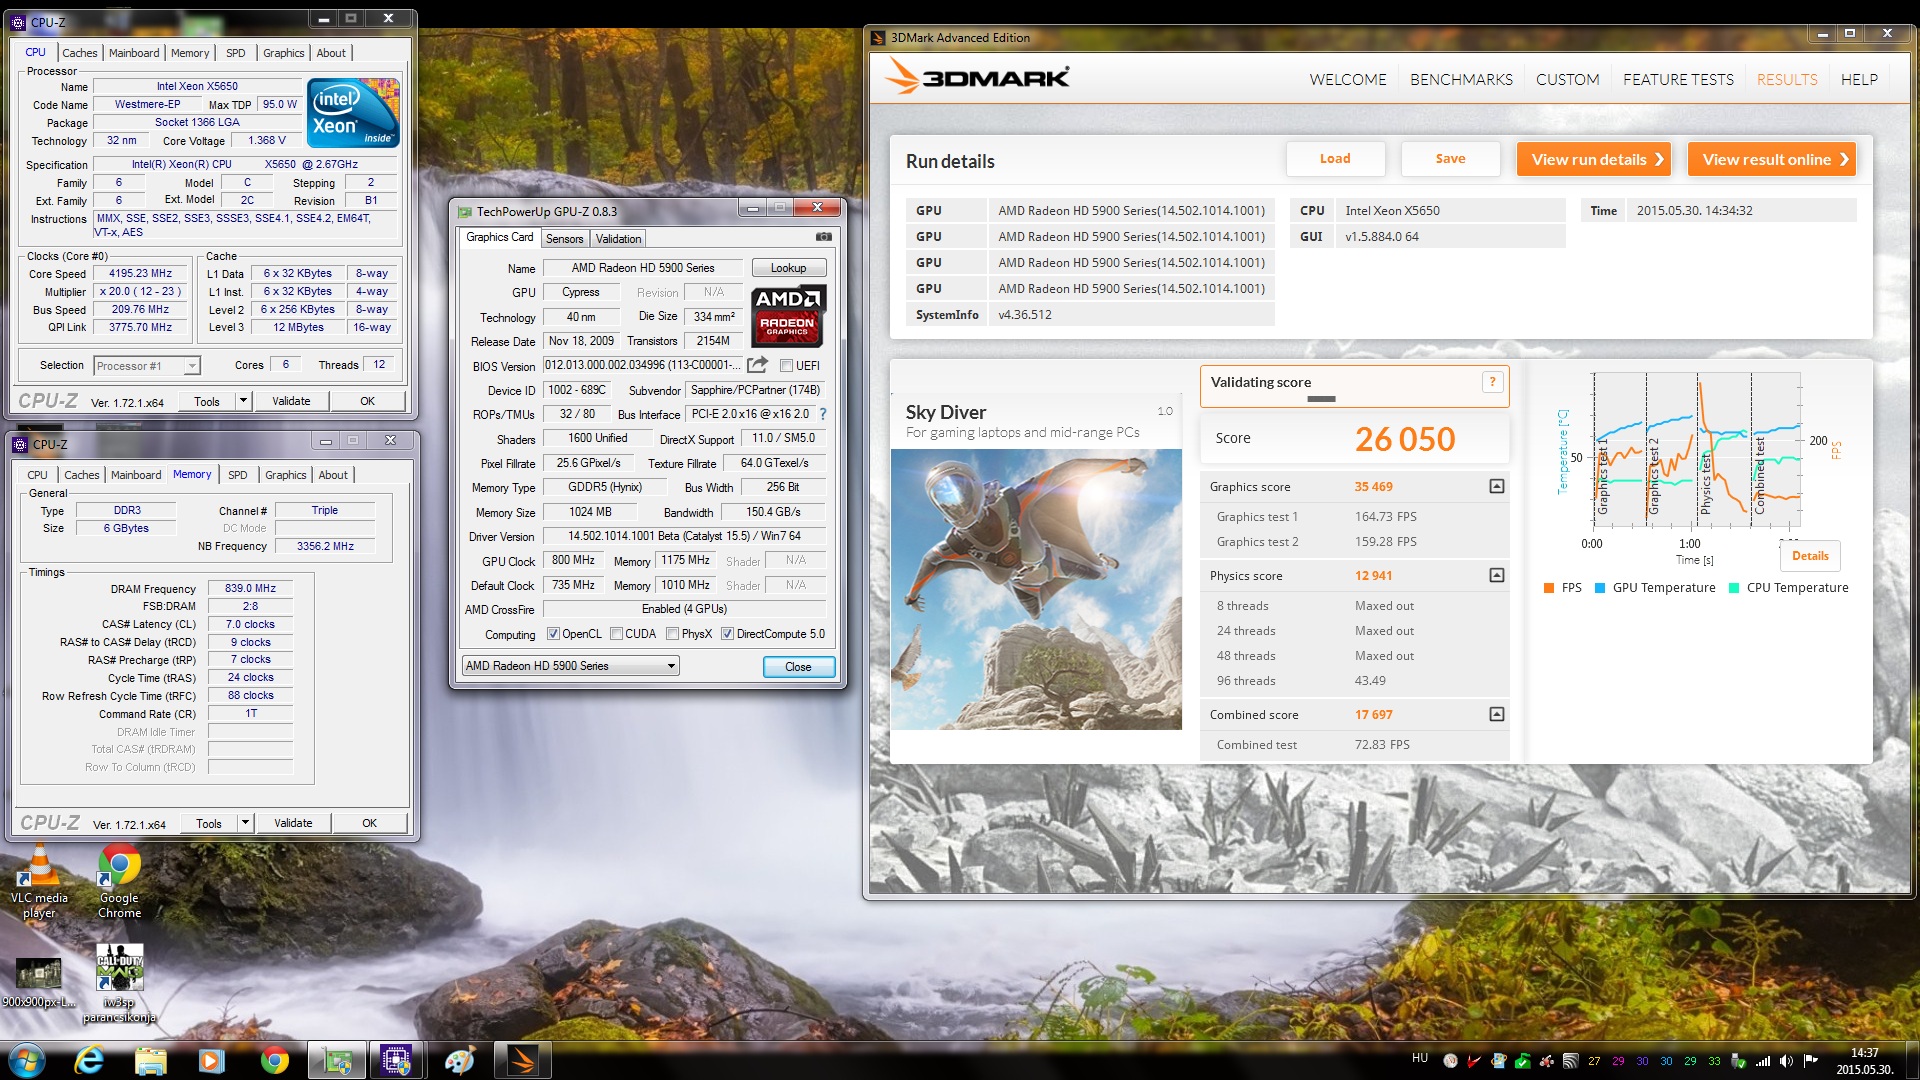Click the Windows Start orb
The height and width of the screenshot is (1080, 1920).
coord(26,1060)
